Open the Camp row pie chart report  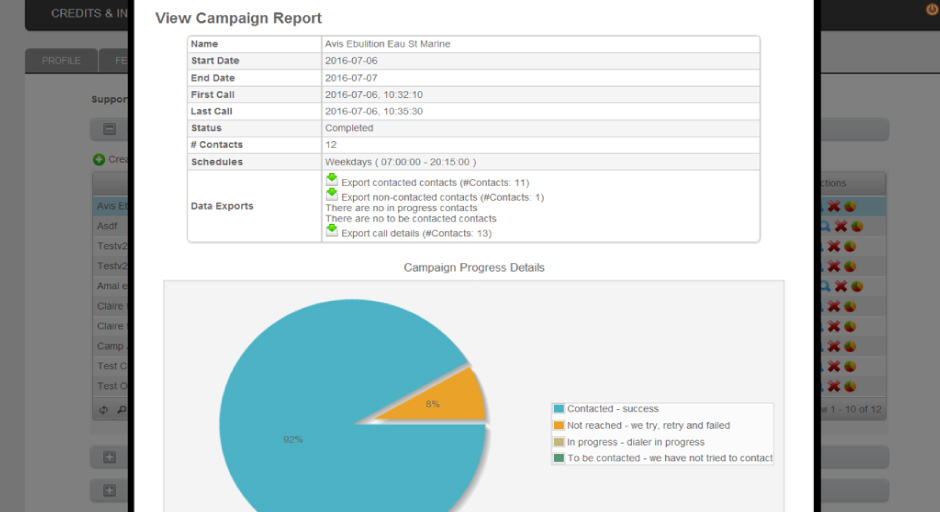tap(850, 346)
